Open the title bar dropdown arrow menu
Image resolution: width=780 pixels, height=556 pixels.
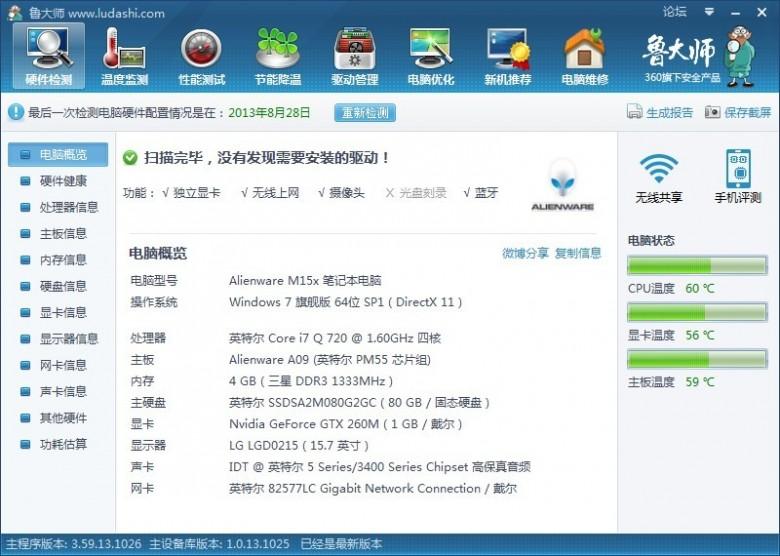709,13
